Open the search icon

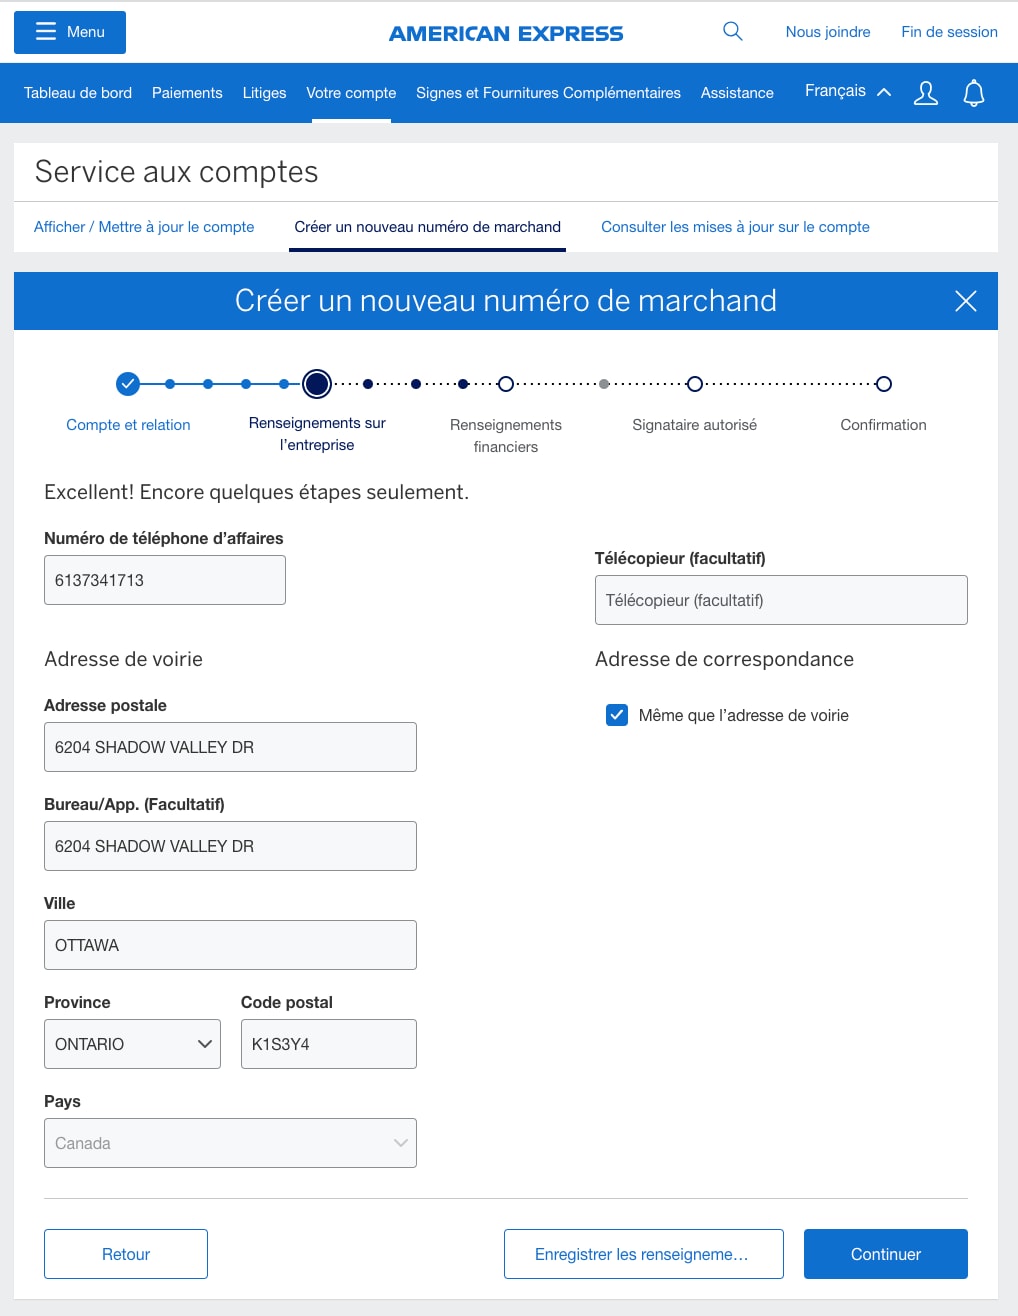(732, 31)
